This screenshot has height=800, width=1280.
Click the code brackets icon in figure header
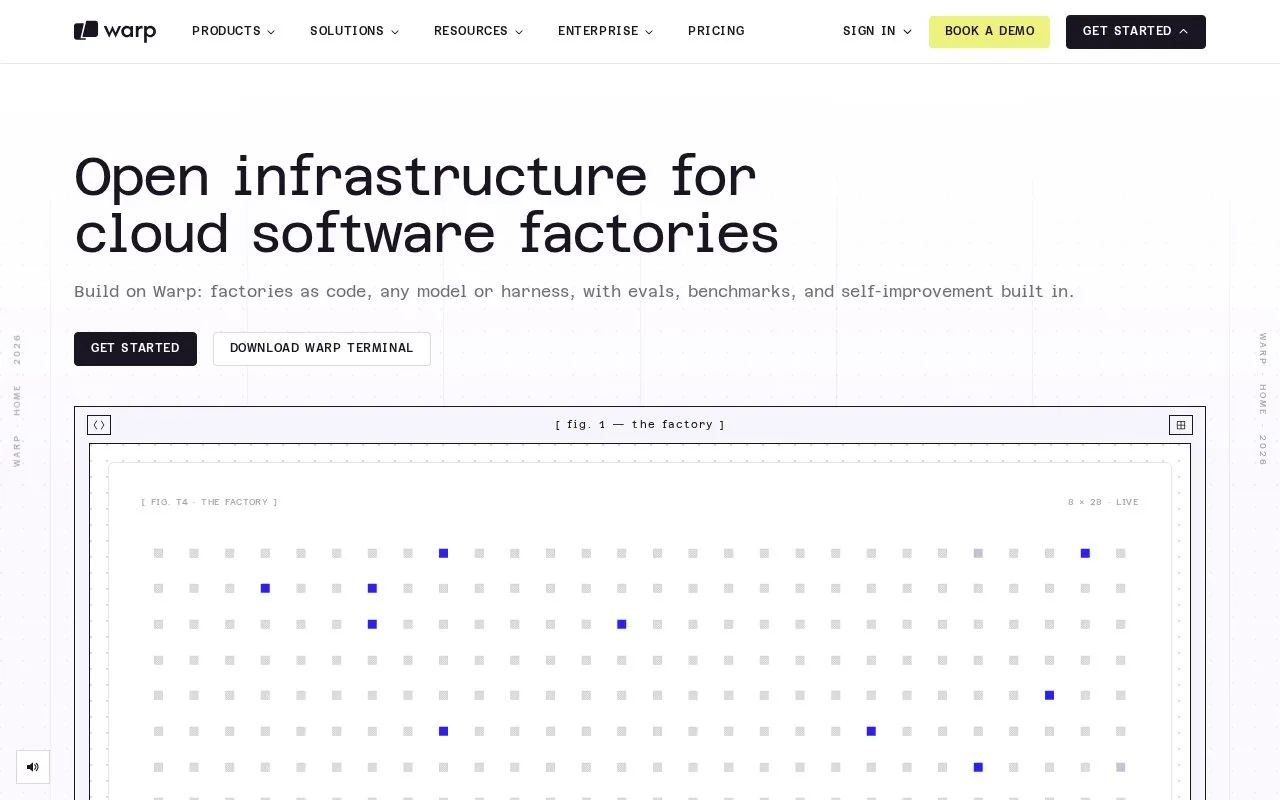[99, 425]
